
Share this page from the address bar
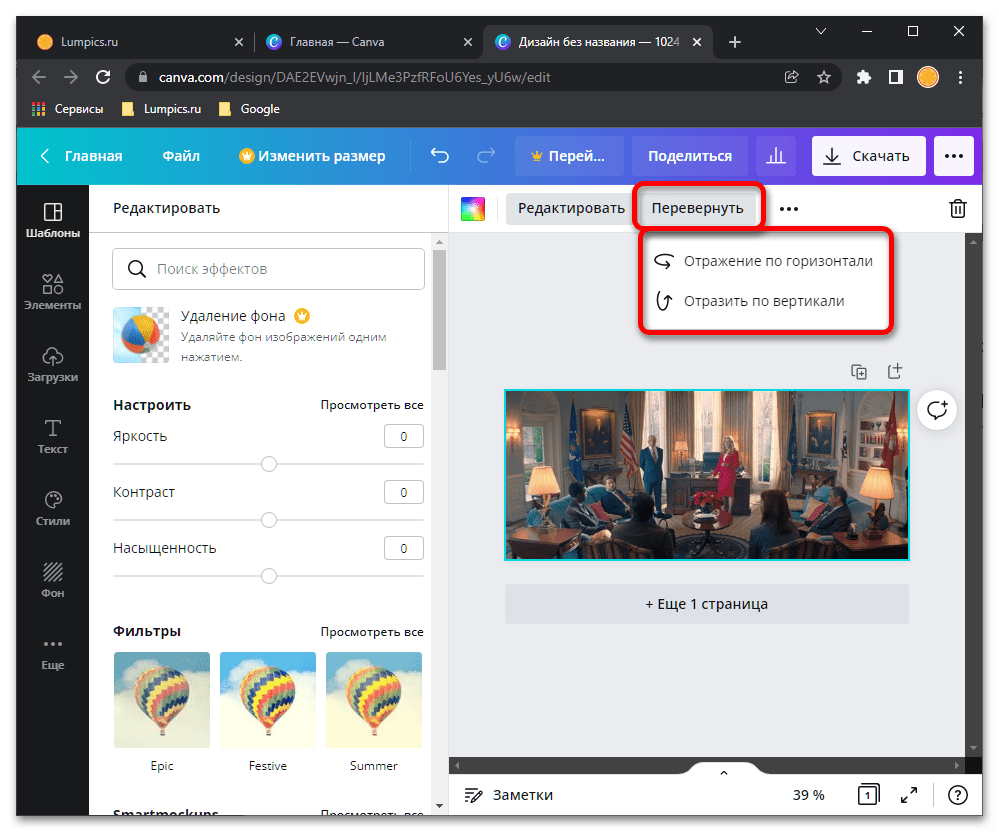tap(791, 77)
